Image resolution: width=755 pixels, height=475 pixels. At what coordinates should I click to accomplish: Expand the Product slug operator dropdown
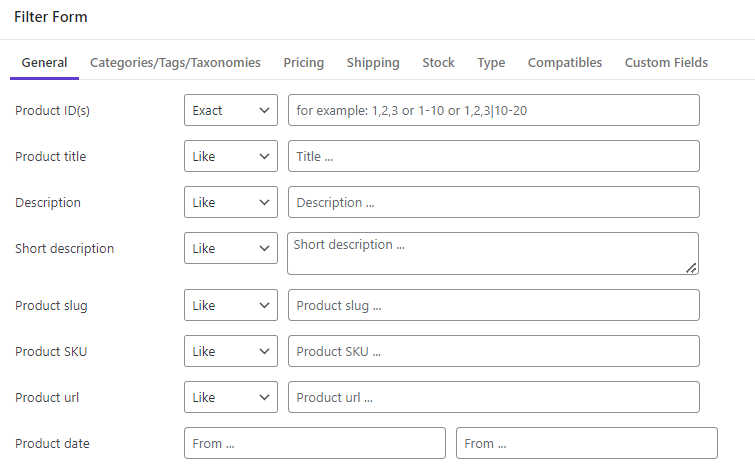click(231, 305)
